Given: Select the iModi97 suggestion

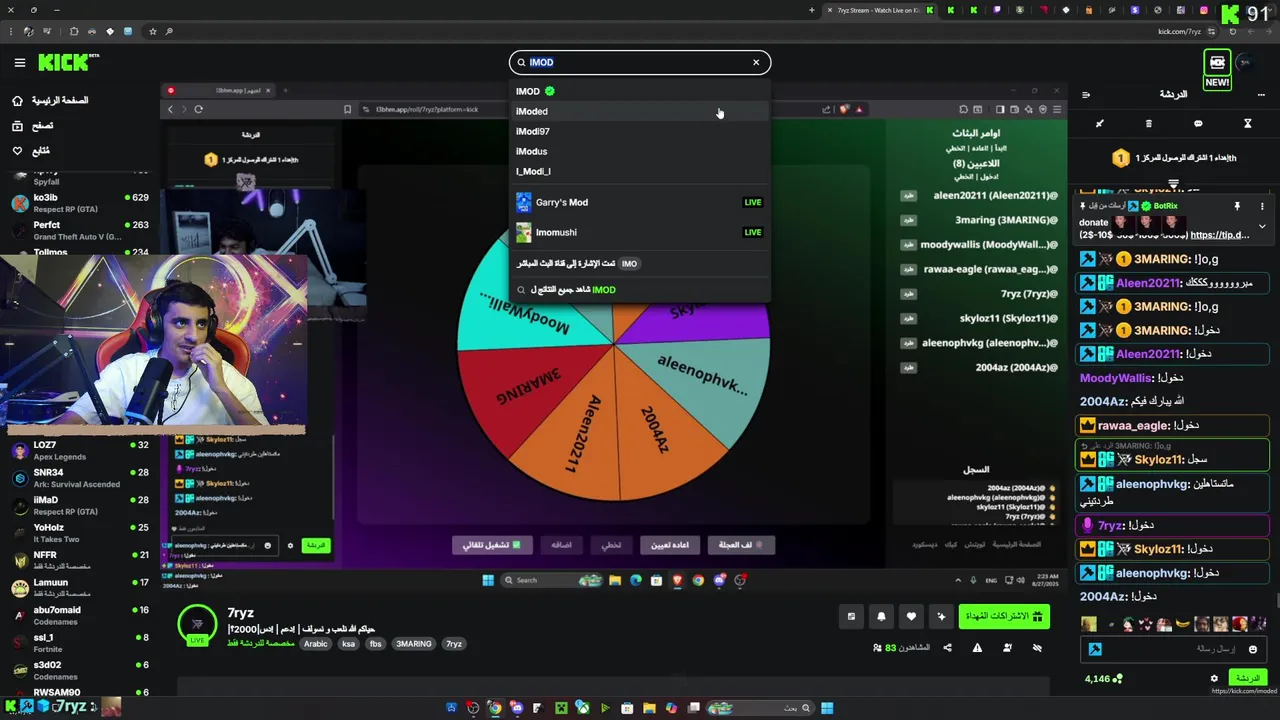Looking at the screenshot, I should tap(639, 131).
